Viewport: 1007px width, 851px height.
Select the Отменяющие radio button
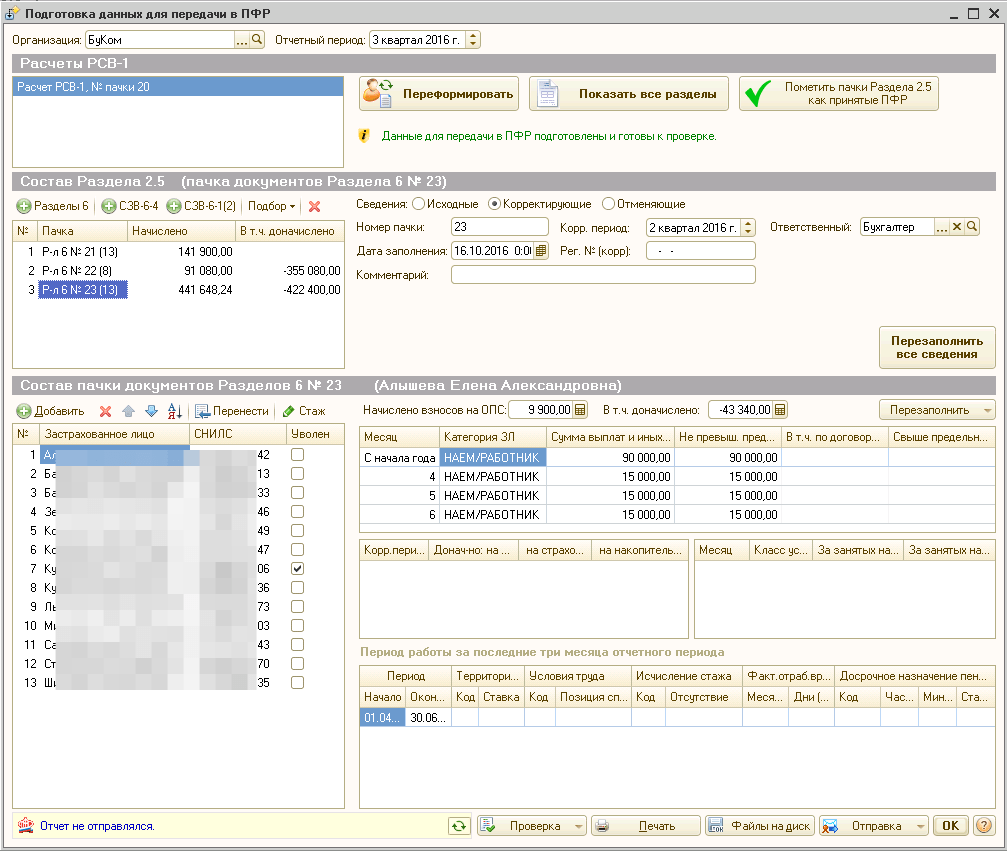click(x=608, y=204)
